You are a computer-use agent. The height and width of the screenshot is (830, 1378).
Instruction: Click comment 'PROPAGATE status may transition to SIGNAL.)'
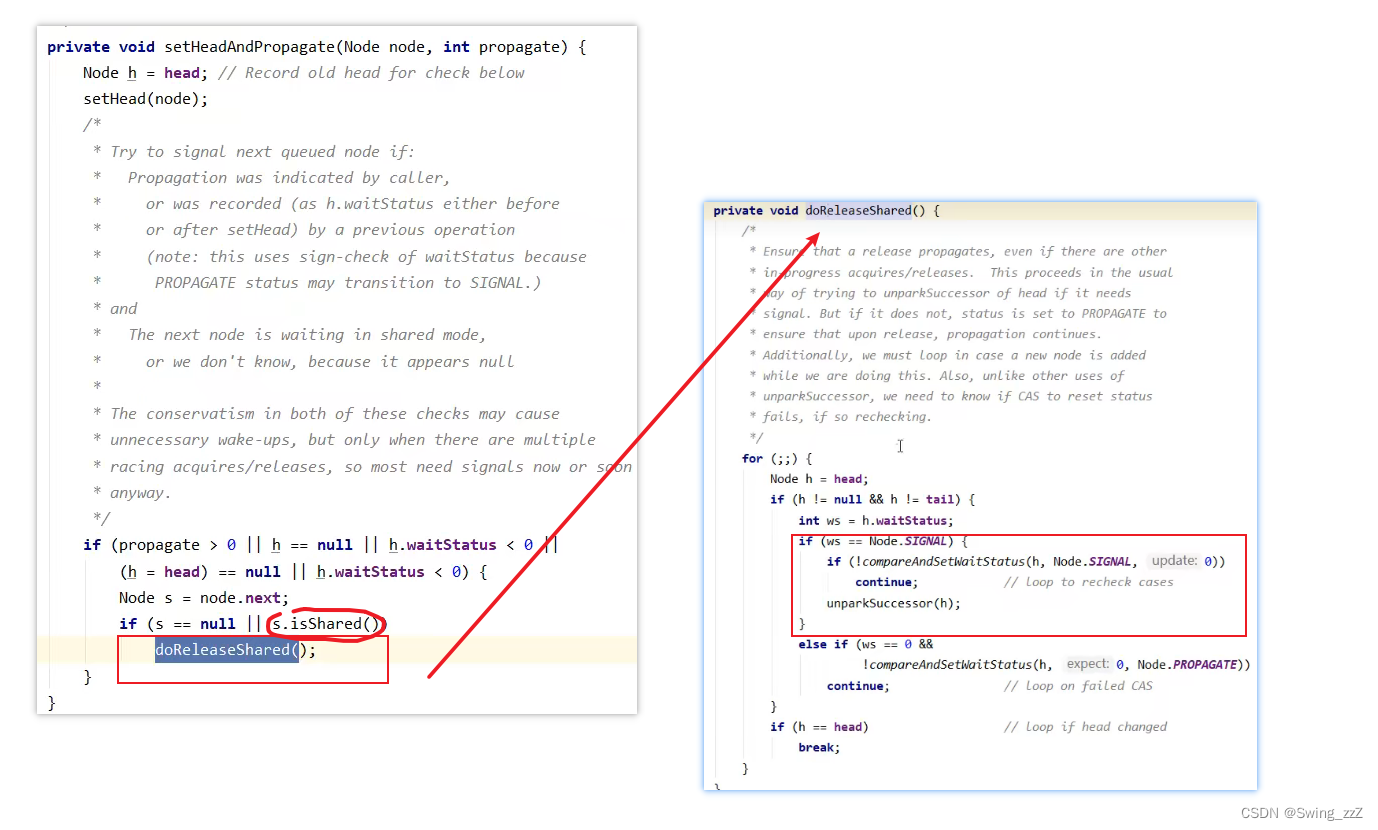coord(348,282)
